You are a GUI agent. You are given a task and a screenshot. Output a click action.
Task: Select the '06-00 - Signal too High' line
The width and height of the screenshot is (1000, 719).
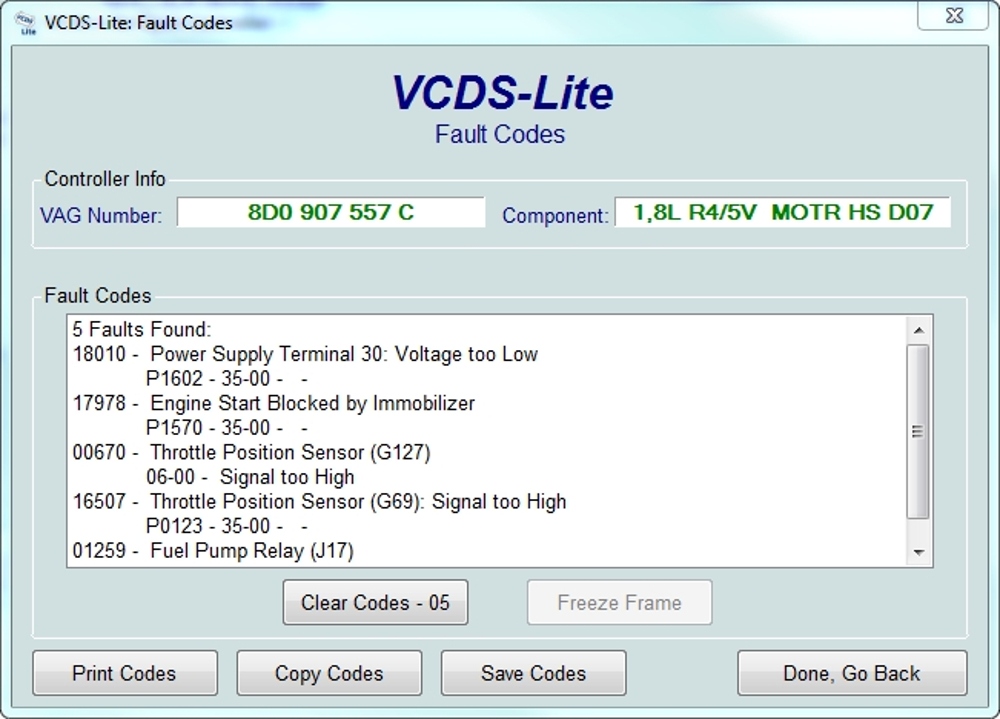coord(250,477)
